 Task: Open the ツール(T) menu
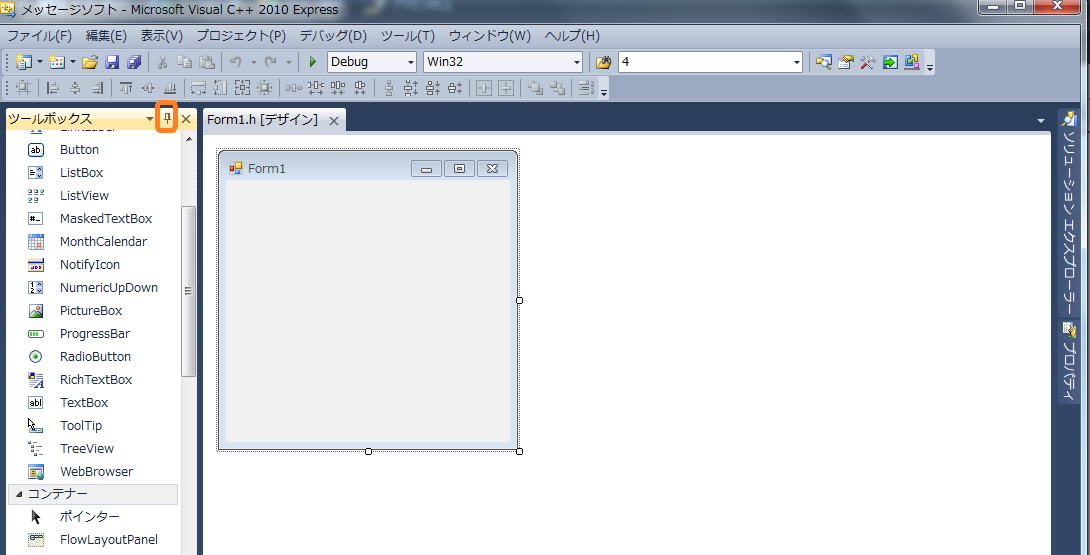pos(408,35)
